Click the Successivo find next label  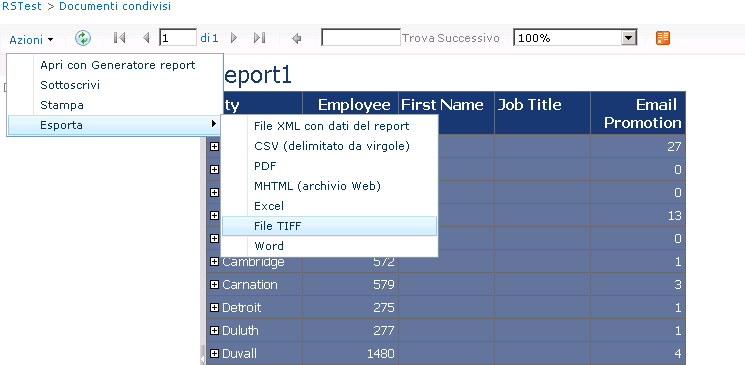[x=468, y=38]
